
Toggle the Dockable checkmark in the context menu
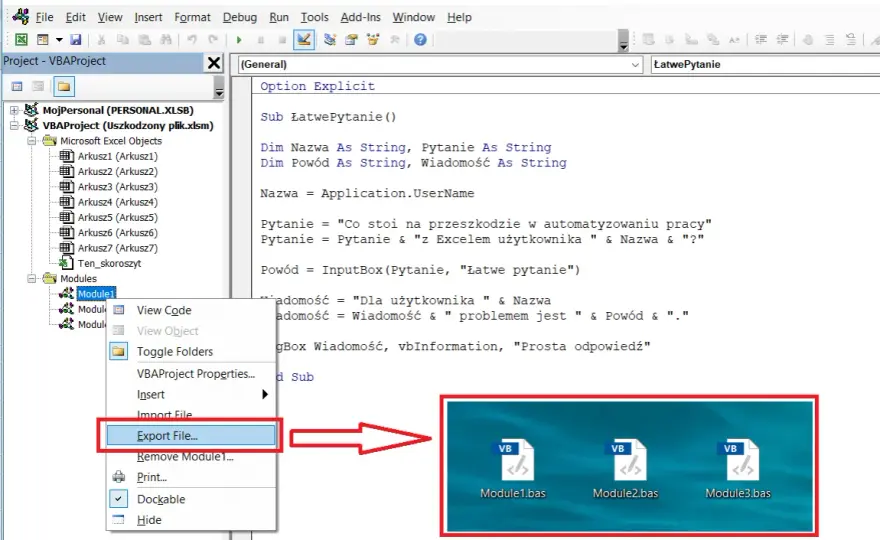click(x=118, y=499)
